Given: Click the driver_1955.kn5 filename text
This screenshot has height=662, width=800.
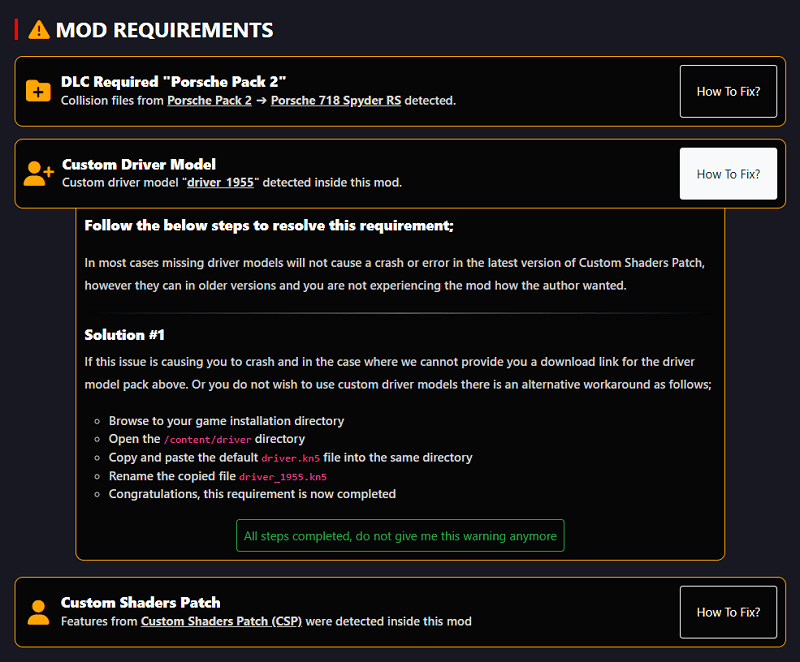Looking at the screenshot, I should 285,476.
